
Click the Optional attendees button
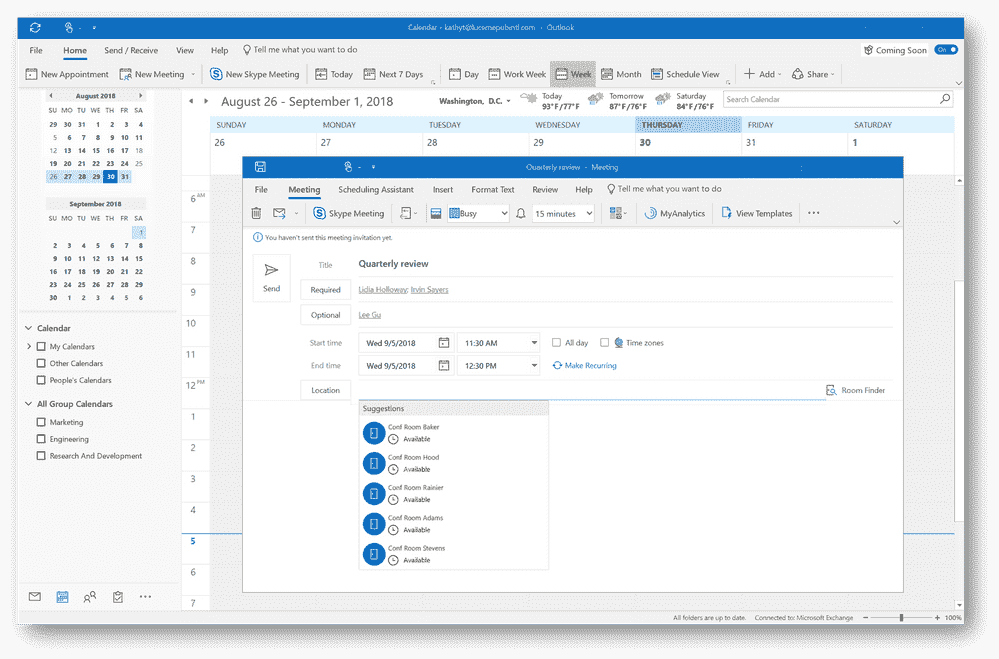[x=326, y=315]
